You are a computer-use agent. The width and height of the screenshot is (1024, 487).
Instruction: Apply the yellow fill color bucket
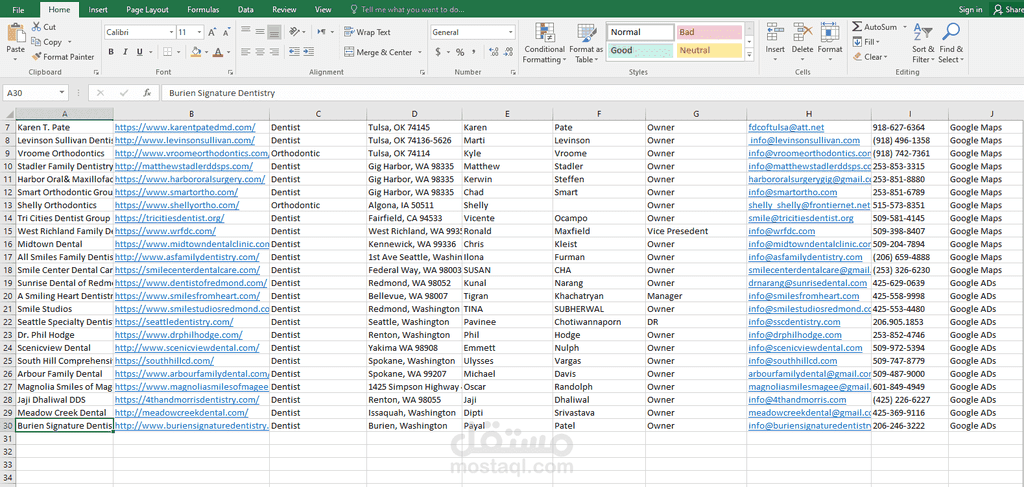196,52
